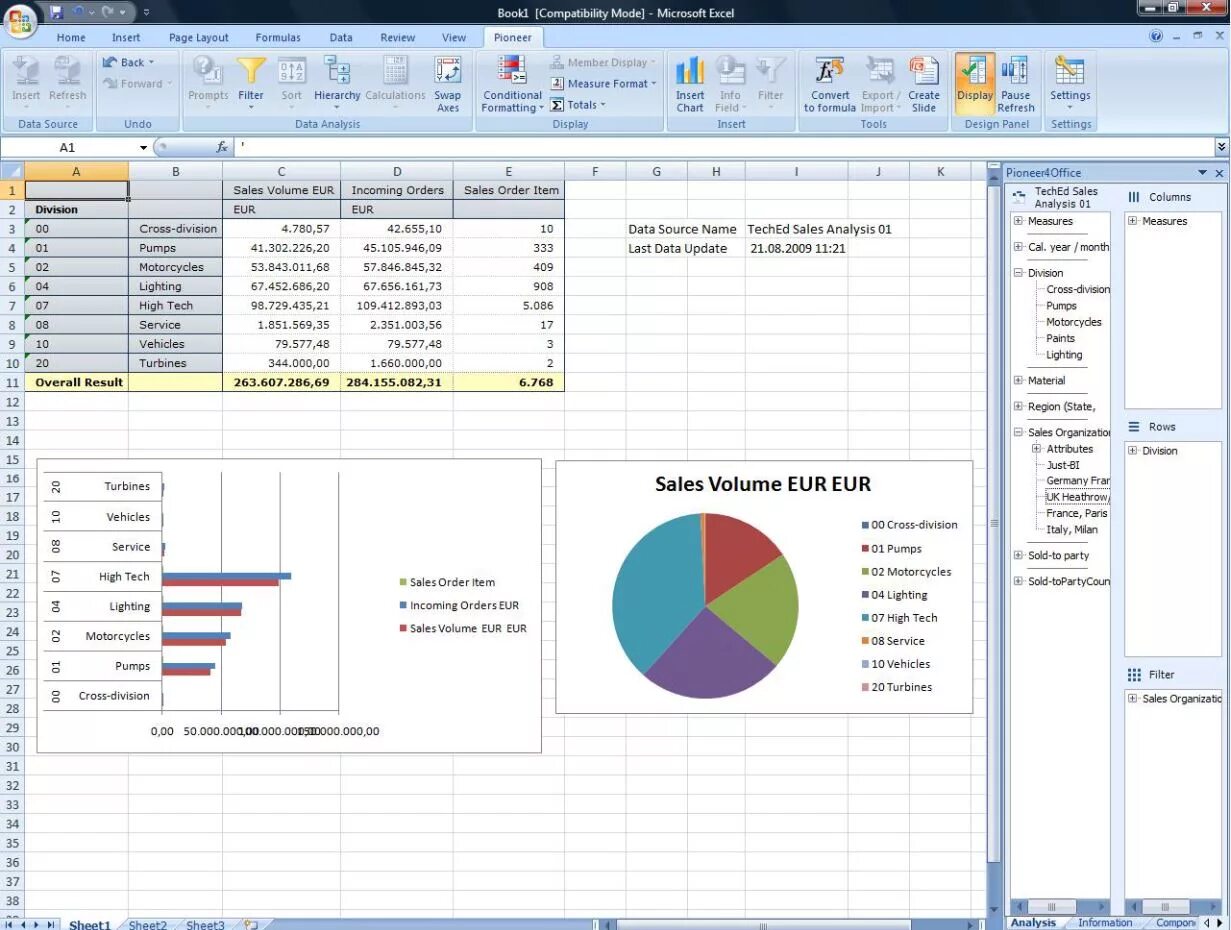Expand the formula bar with the chevron
This screenshot has height=930, width=1231.
pos(1221,147)
